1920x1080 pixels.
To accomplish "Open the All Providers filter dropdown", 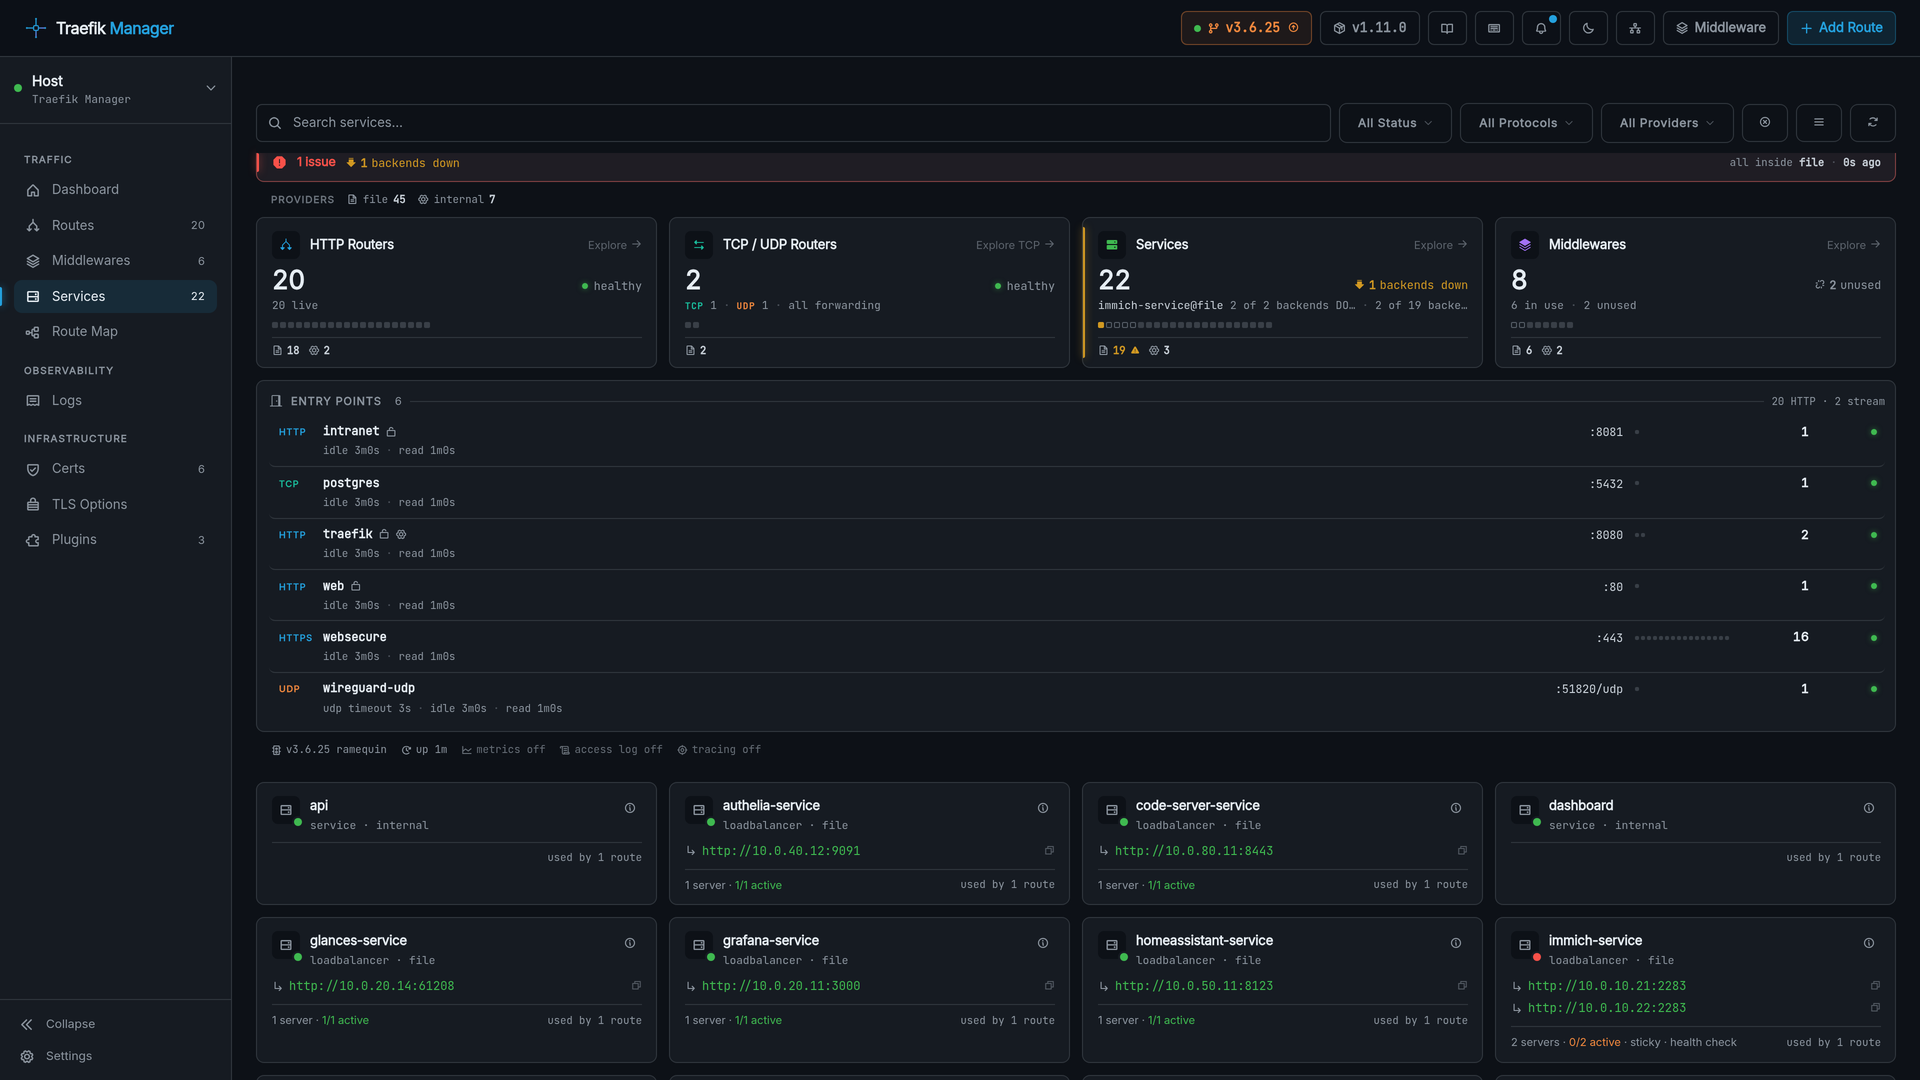I will click(x=1667, y=123).
